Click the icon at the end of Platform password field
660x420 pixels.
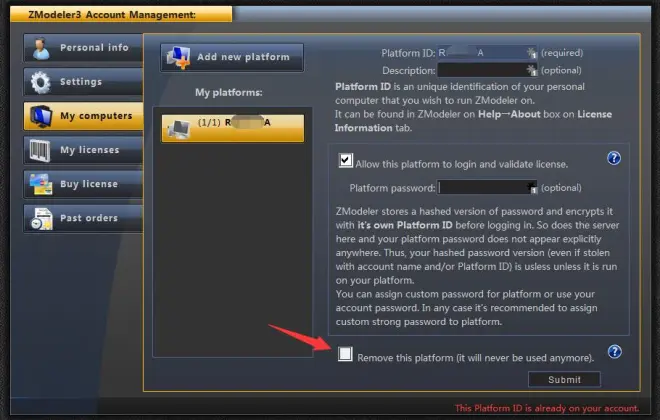[532, 188]
